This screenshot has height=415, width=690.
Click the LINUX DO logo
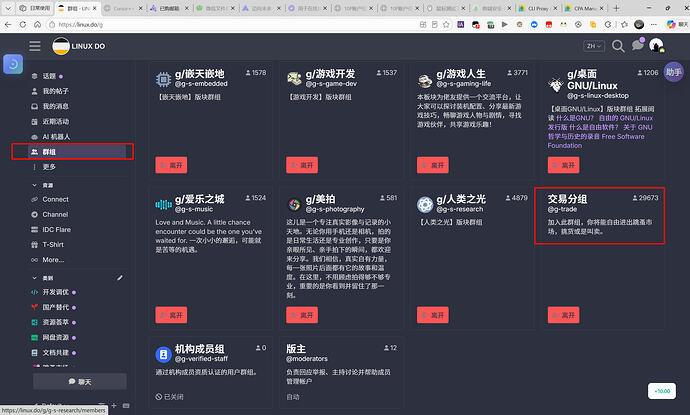pyautogui.click(x=79, y=46)
